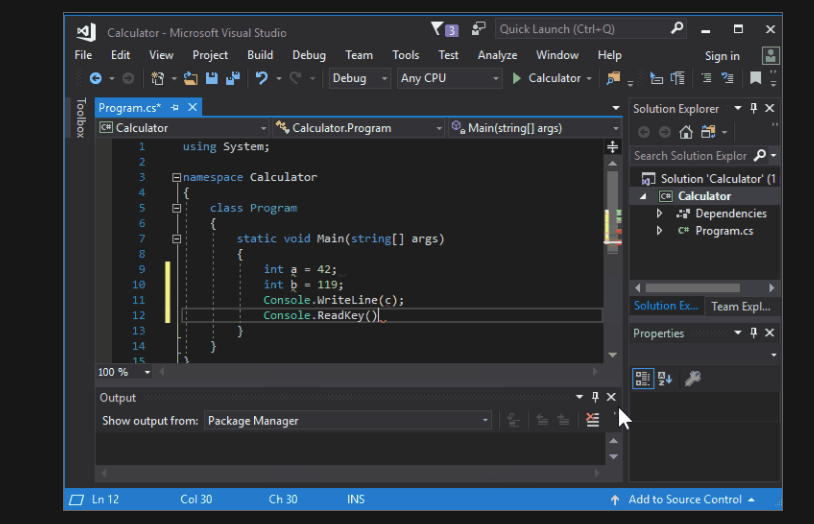The height and width of the screenshot is (524, 814).
Task: Click Add to Source Control
Action: [x=685, y=500]
